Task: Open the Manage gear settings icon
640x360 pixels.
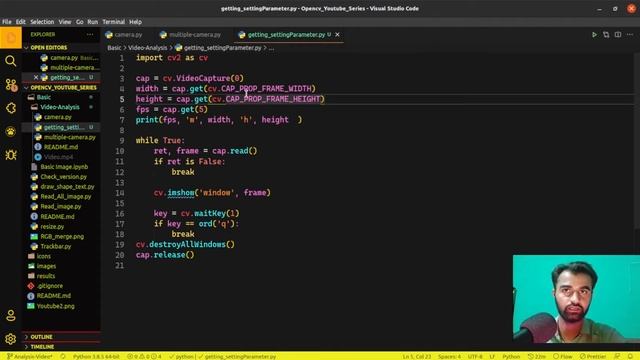Action: [11, 339]
